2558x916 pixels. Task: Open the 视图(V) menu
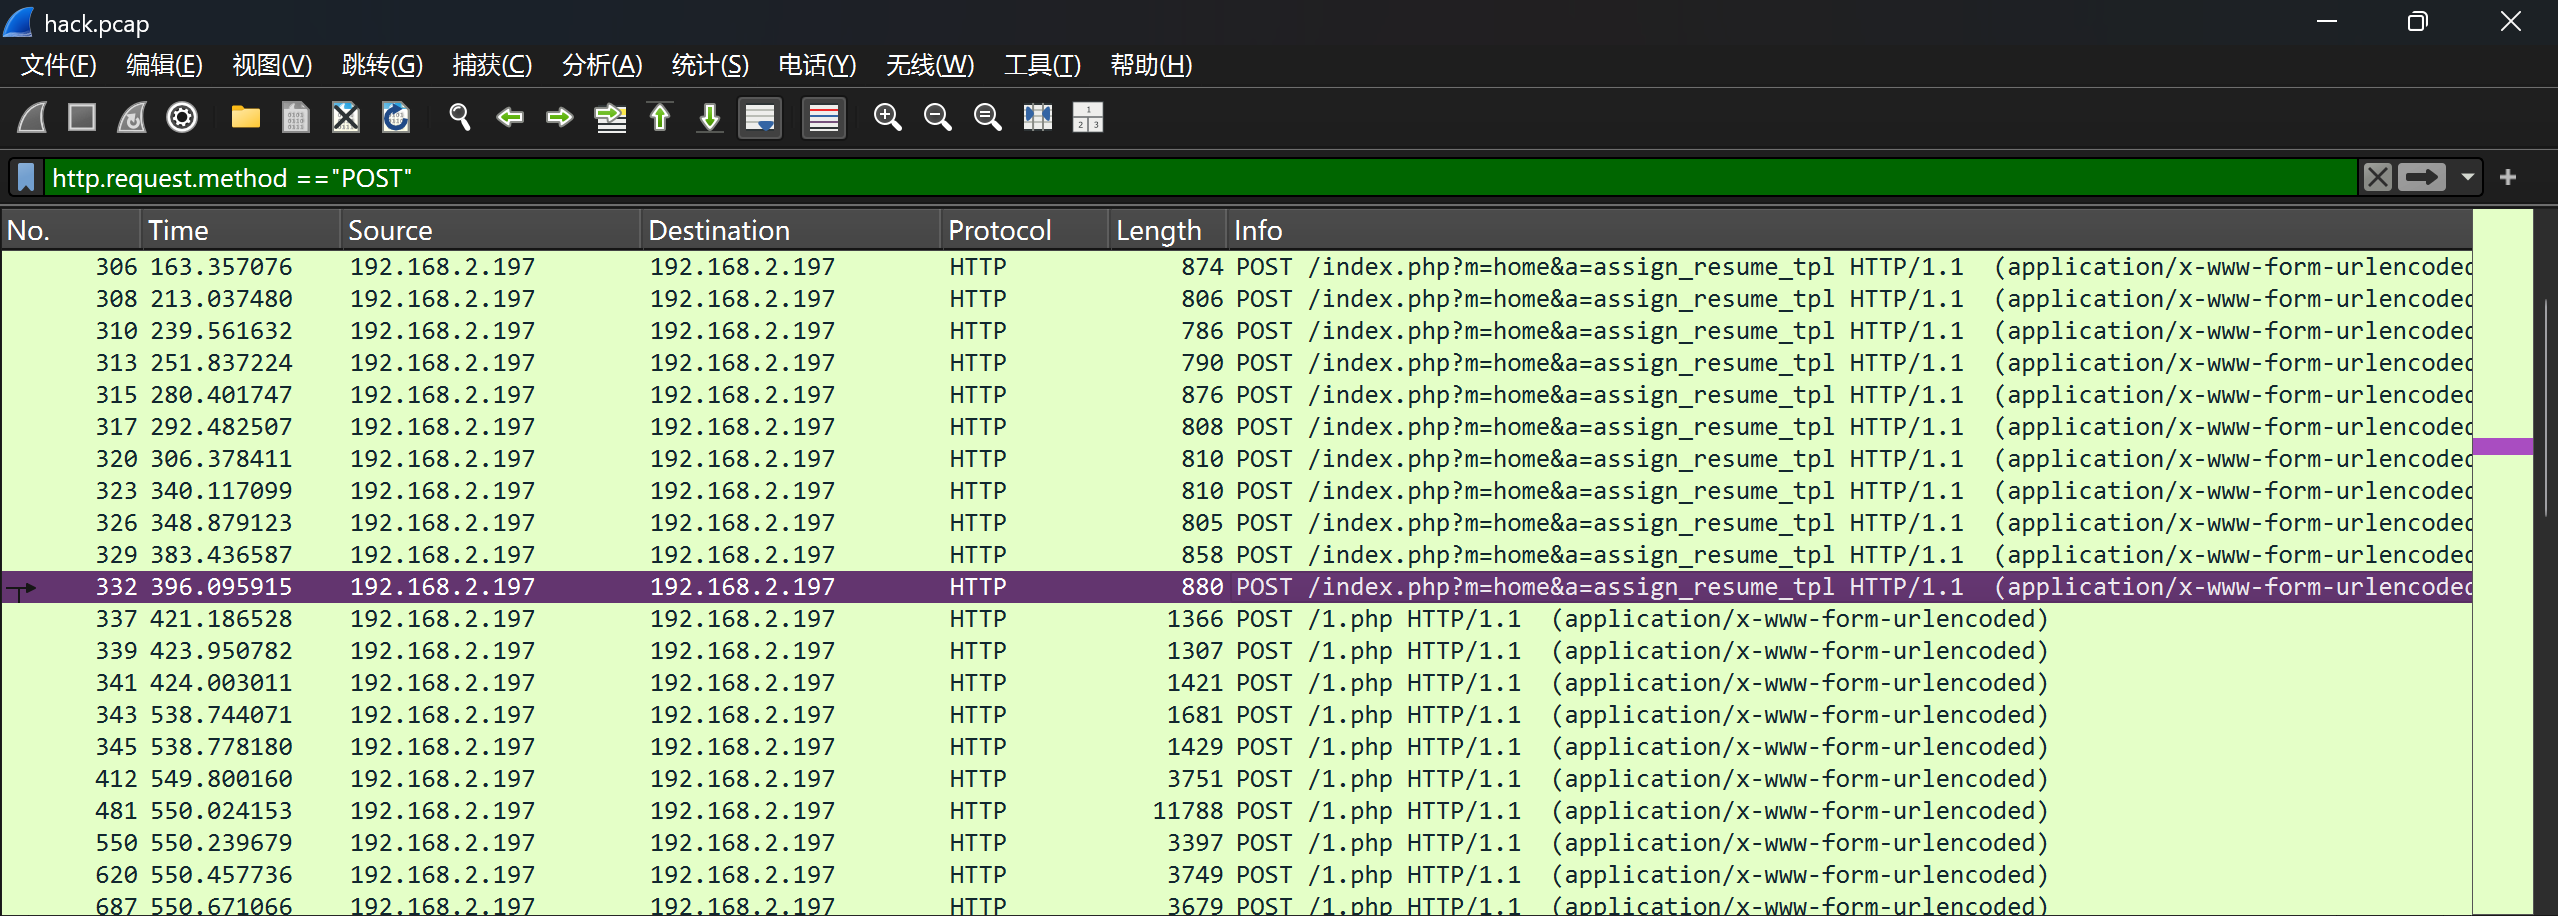[272, 65]
